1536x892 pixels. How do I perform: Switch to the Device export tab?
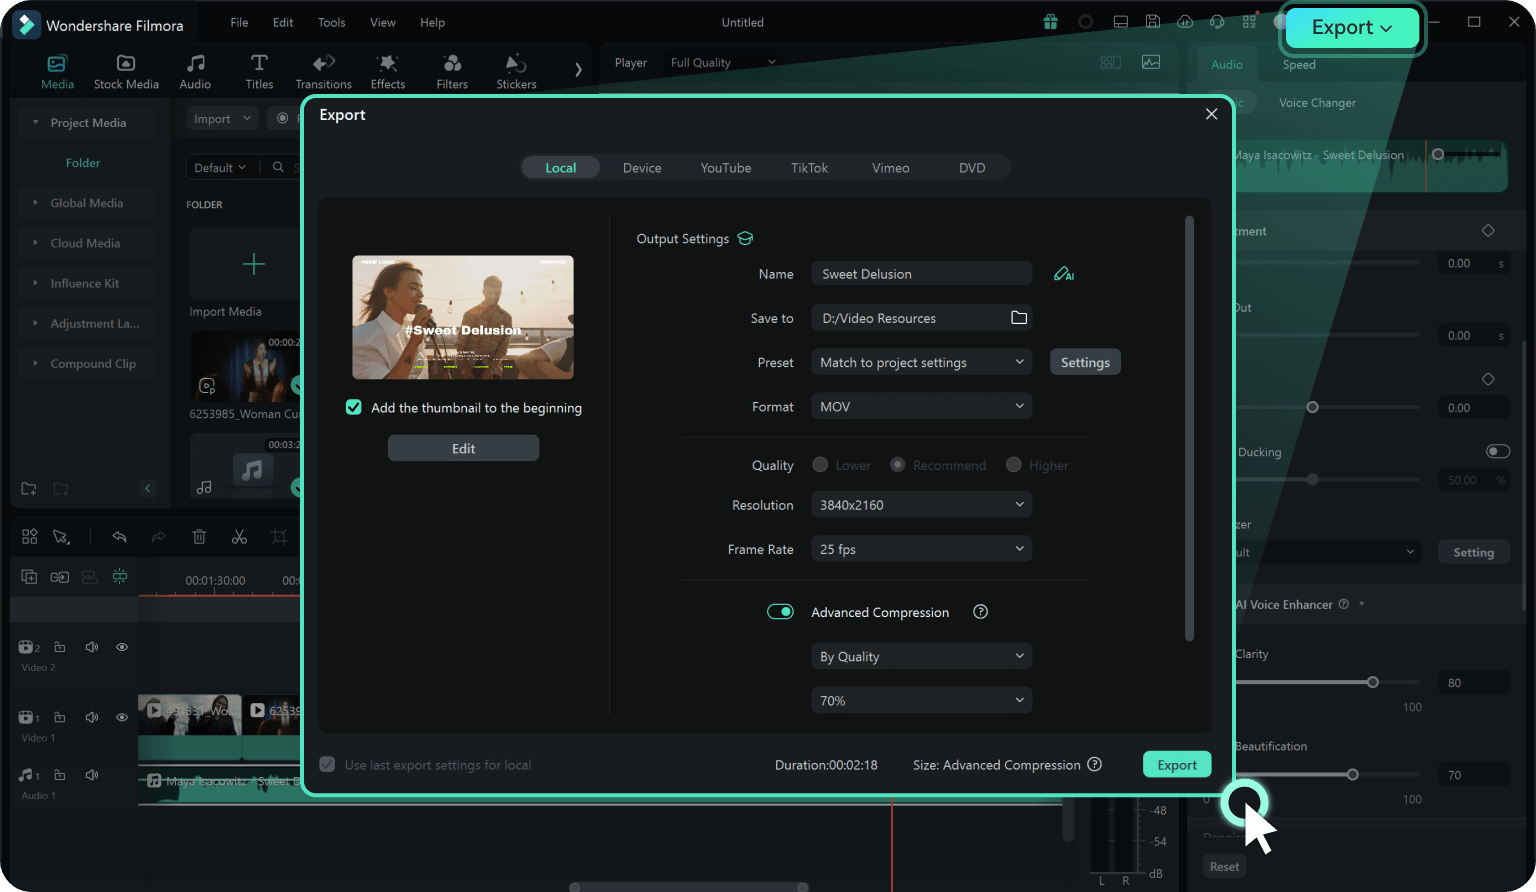(642, 167)
